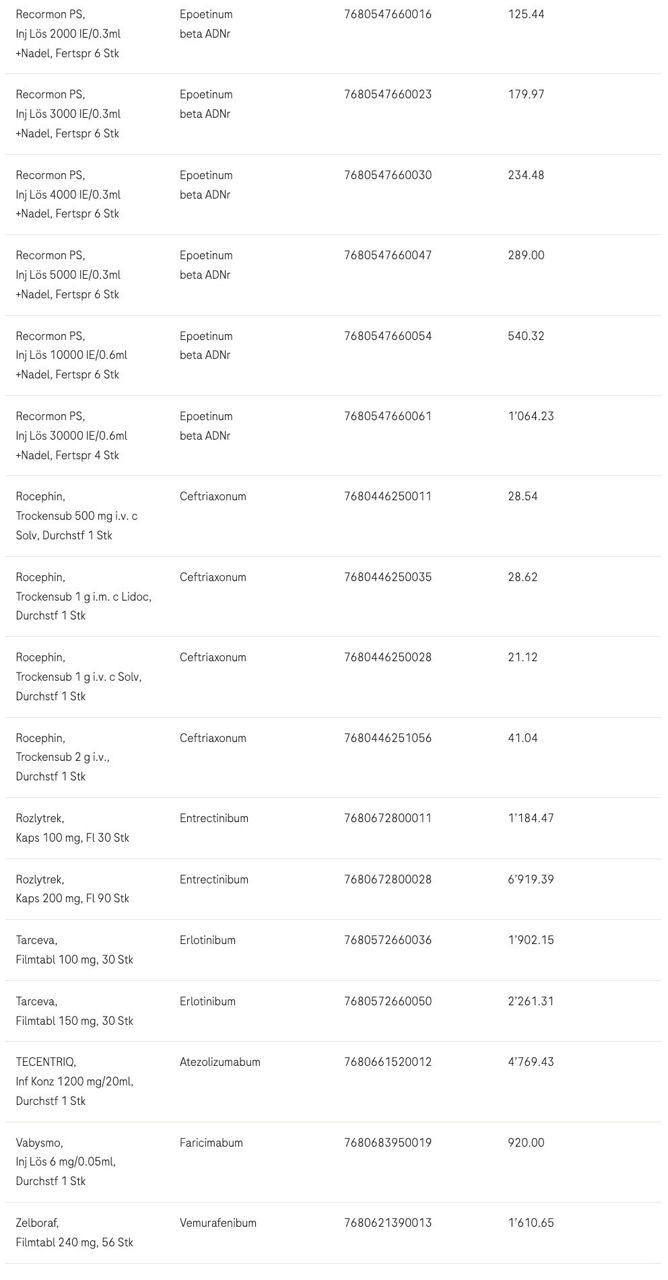The height and width of the screenshot is (1280, 668).
Task: Click the price 21.12
Action: [523, 658]
